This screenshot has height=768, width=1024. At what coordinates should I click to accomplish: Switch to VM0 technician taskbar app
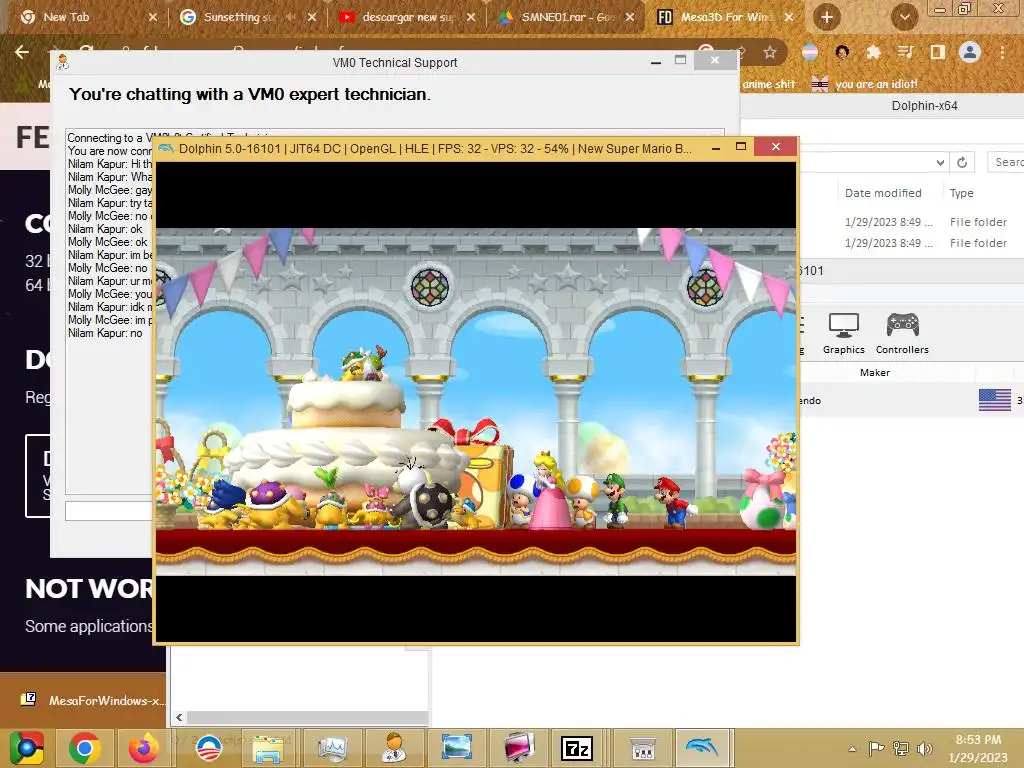[x=394, y=748]
